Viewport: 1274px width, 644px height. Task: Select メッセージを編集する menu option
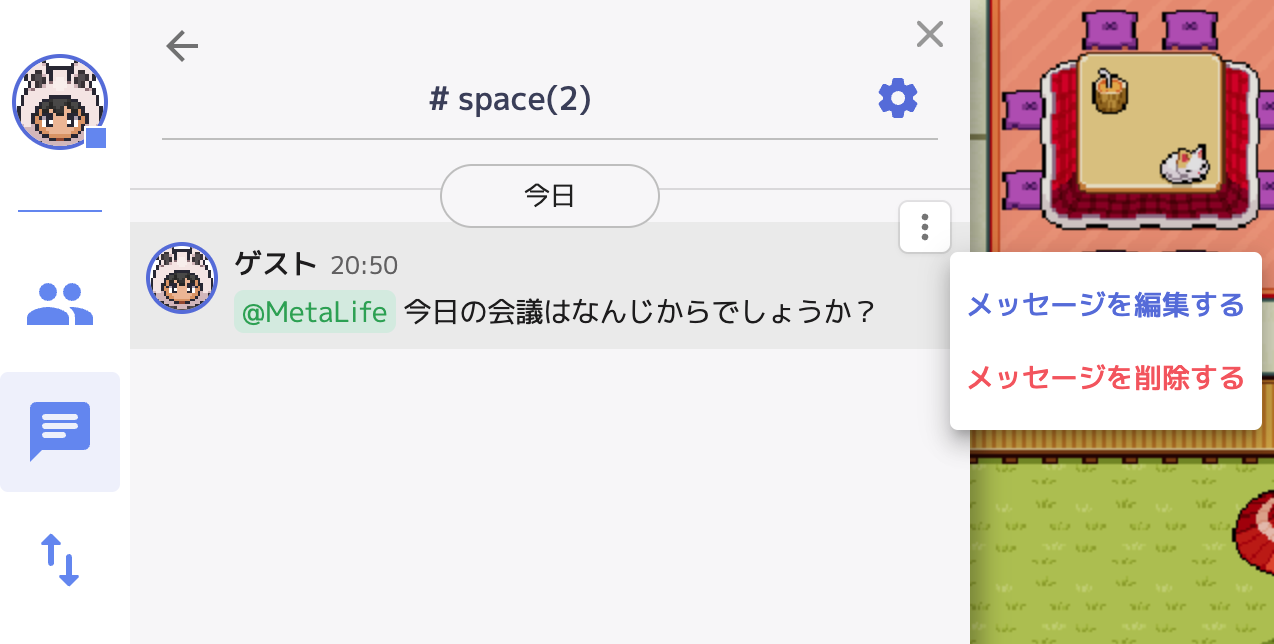click(1105, 305)
